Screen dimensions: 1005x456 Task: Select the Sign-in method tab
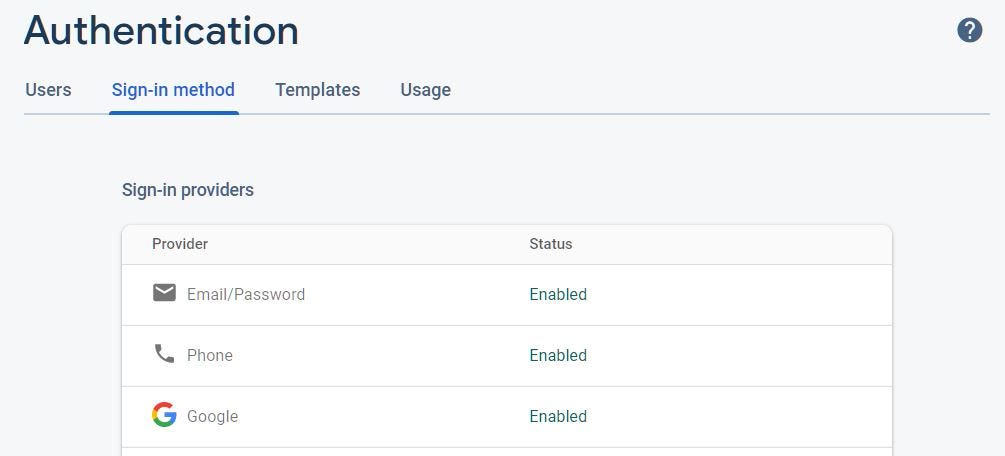click(x=173, y=90)
